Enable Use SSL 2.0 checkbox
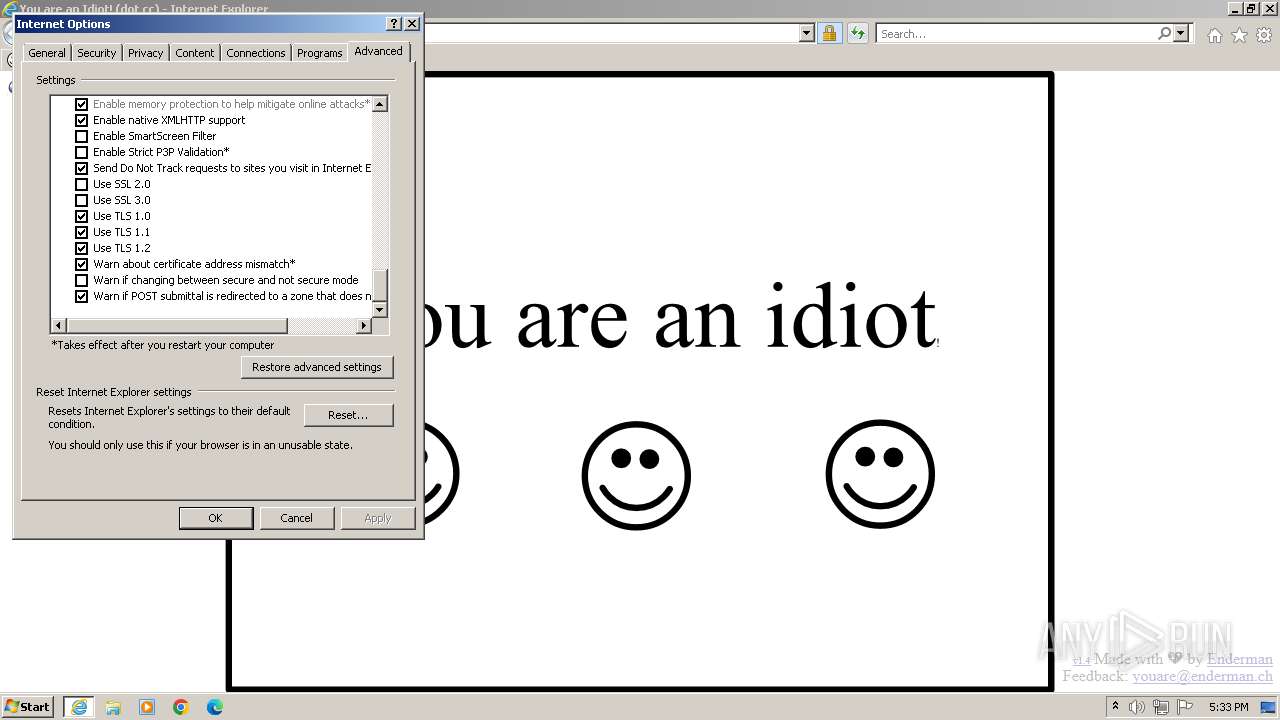The height and width of the screenshot is (720, 1280). [82, 184]
